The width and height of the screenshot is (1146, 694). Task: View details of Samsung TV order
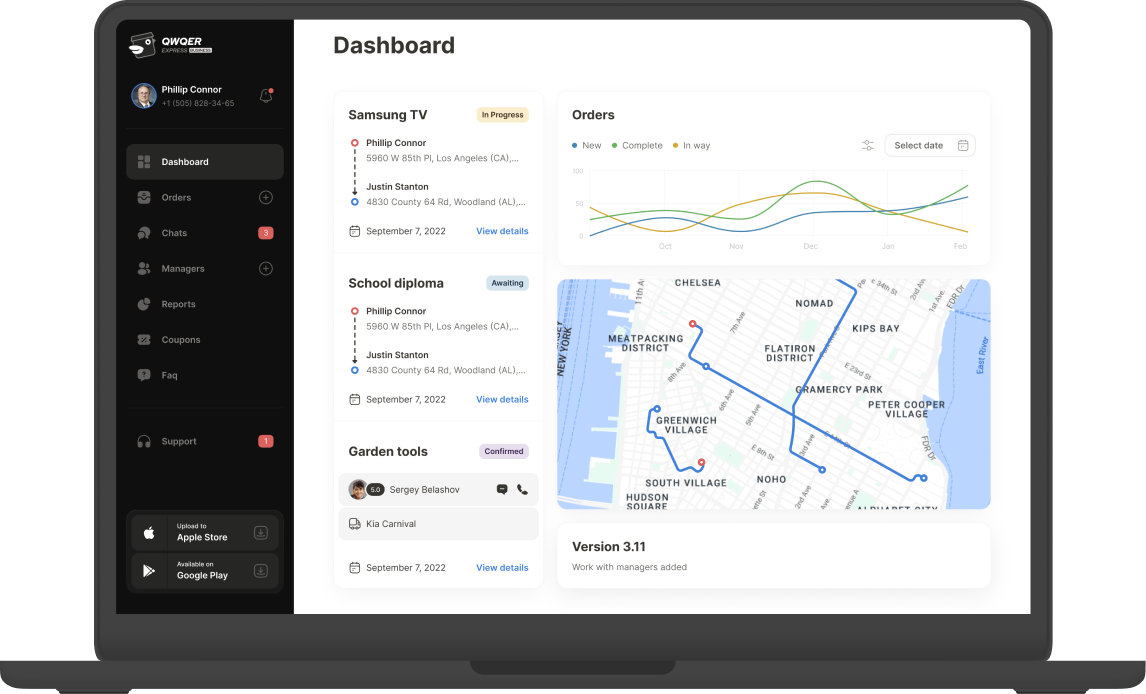[502, 231]
